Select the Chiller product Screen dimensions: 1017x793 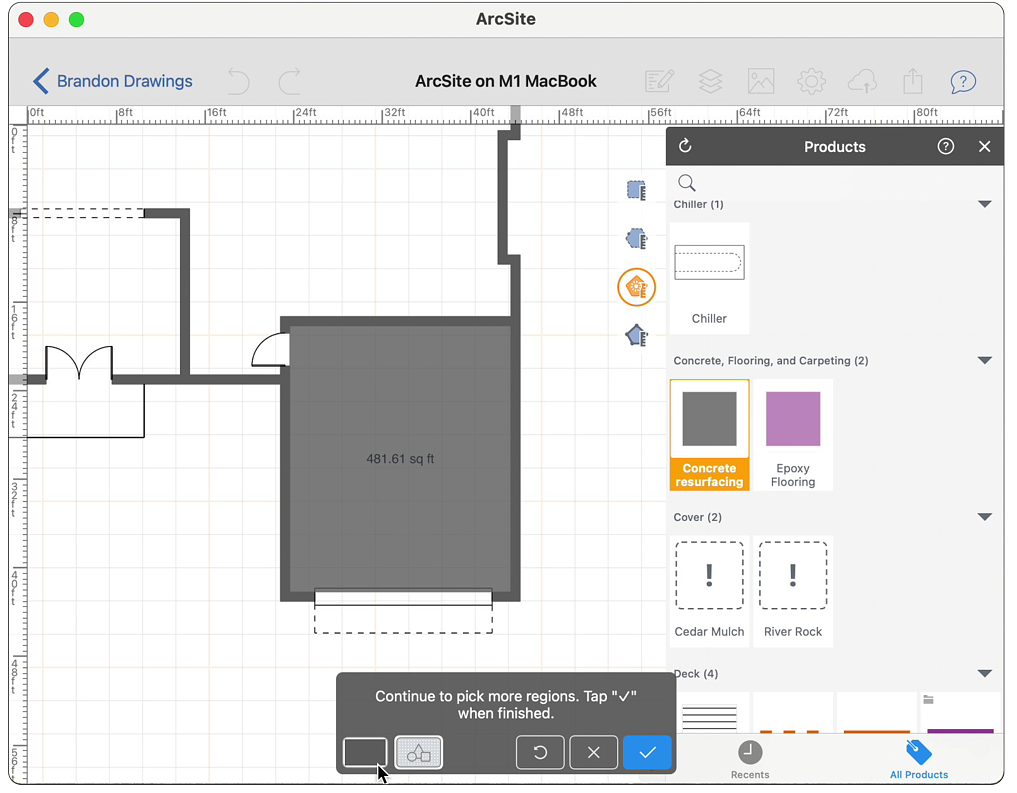(709, 278)
